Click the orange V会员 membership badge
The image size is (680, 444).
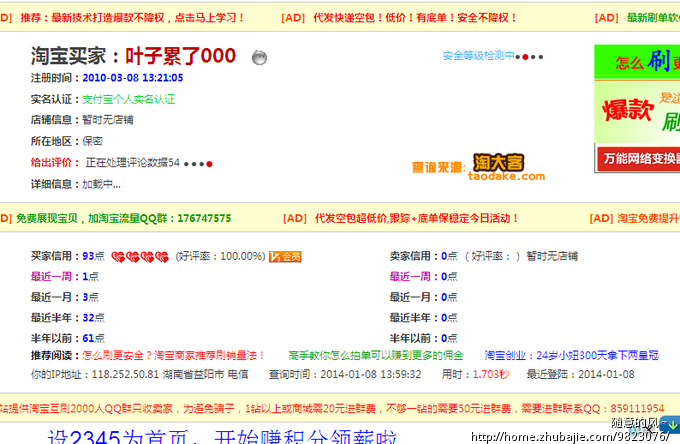tap(285, 257)
